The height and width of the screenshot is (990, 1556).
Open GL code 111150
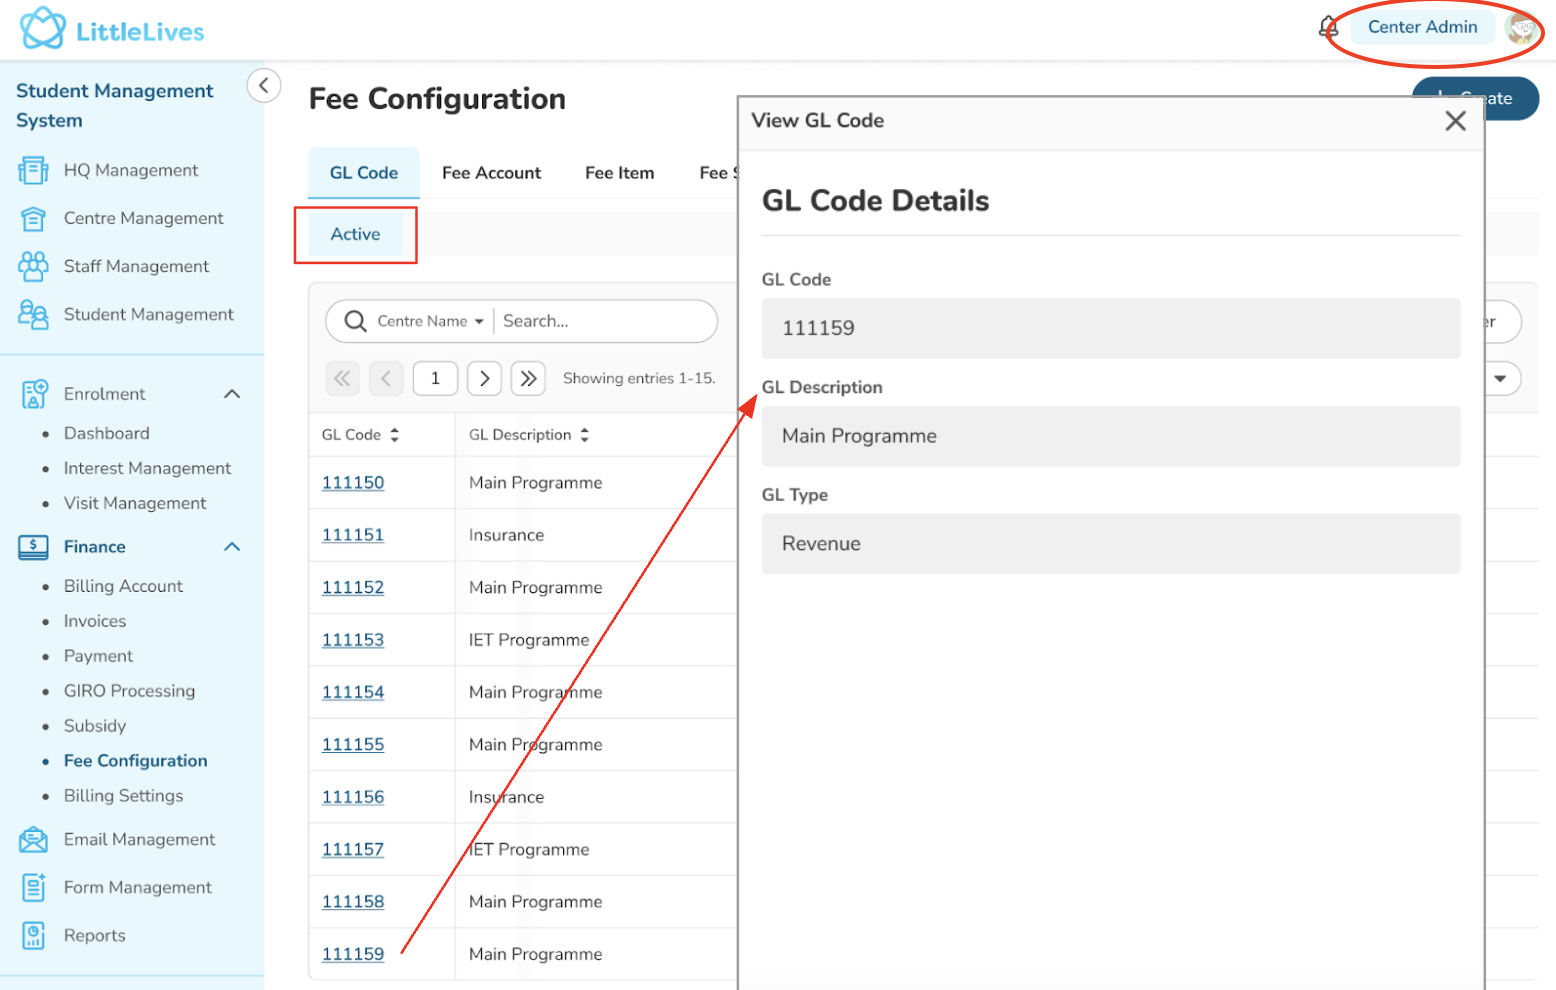coord(353,483)
